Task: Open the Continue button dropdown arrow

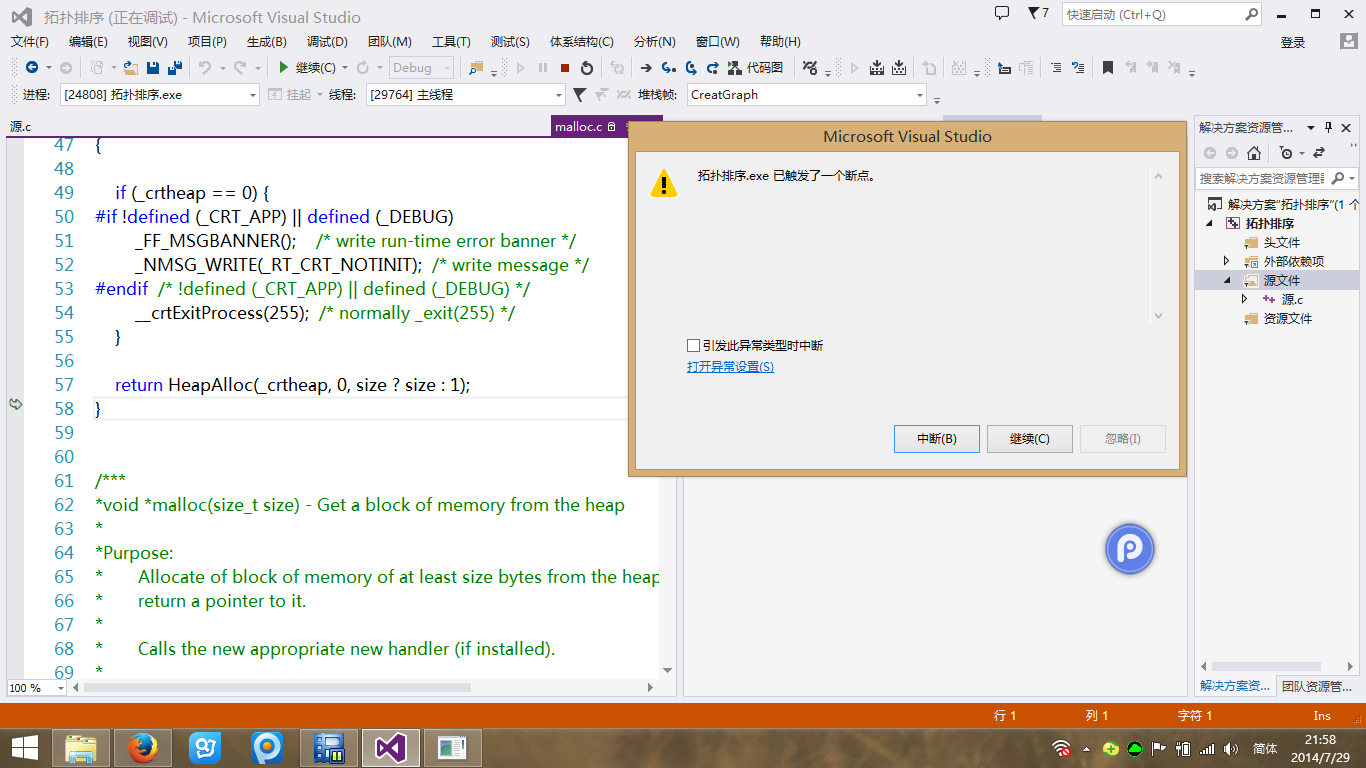Action: click(x=345, y=68)
